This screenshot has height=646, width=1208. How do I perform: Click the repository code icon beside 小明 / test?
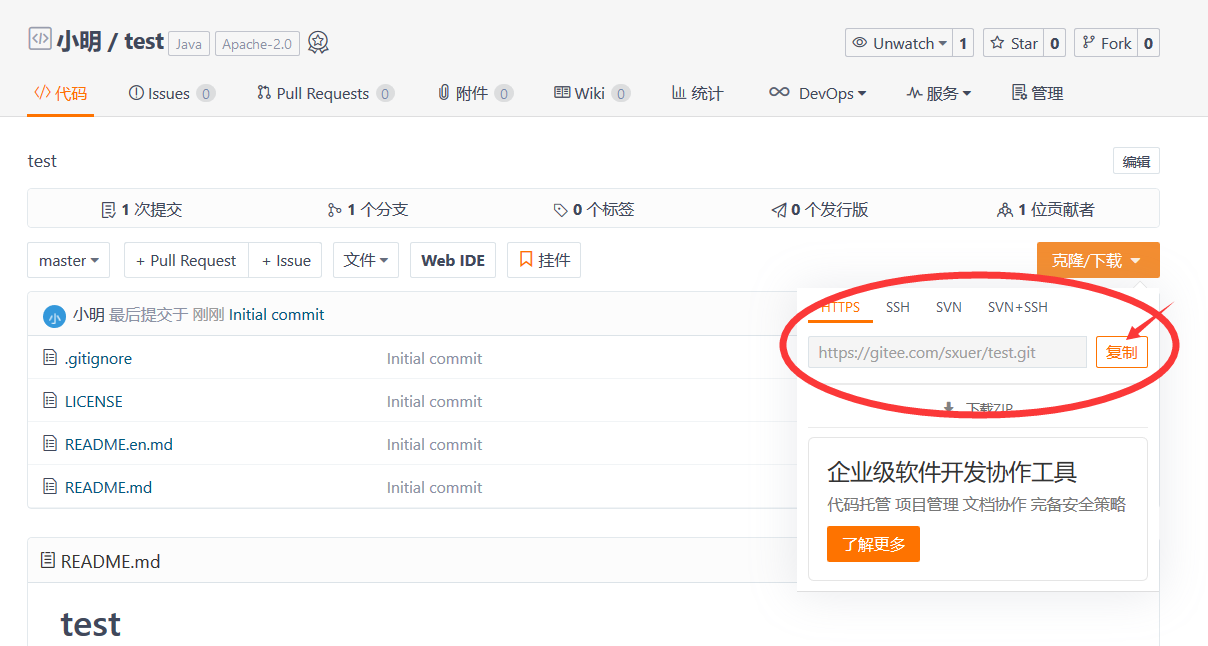coord(39,40)
